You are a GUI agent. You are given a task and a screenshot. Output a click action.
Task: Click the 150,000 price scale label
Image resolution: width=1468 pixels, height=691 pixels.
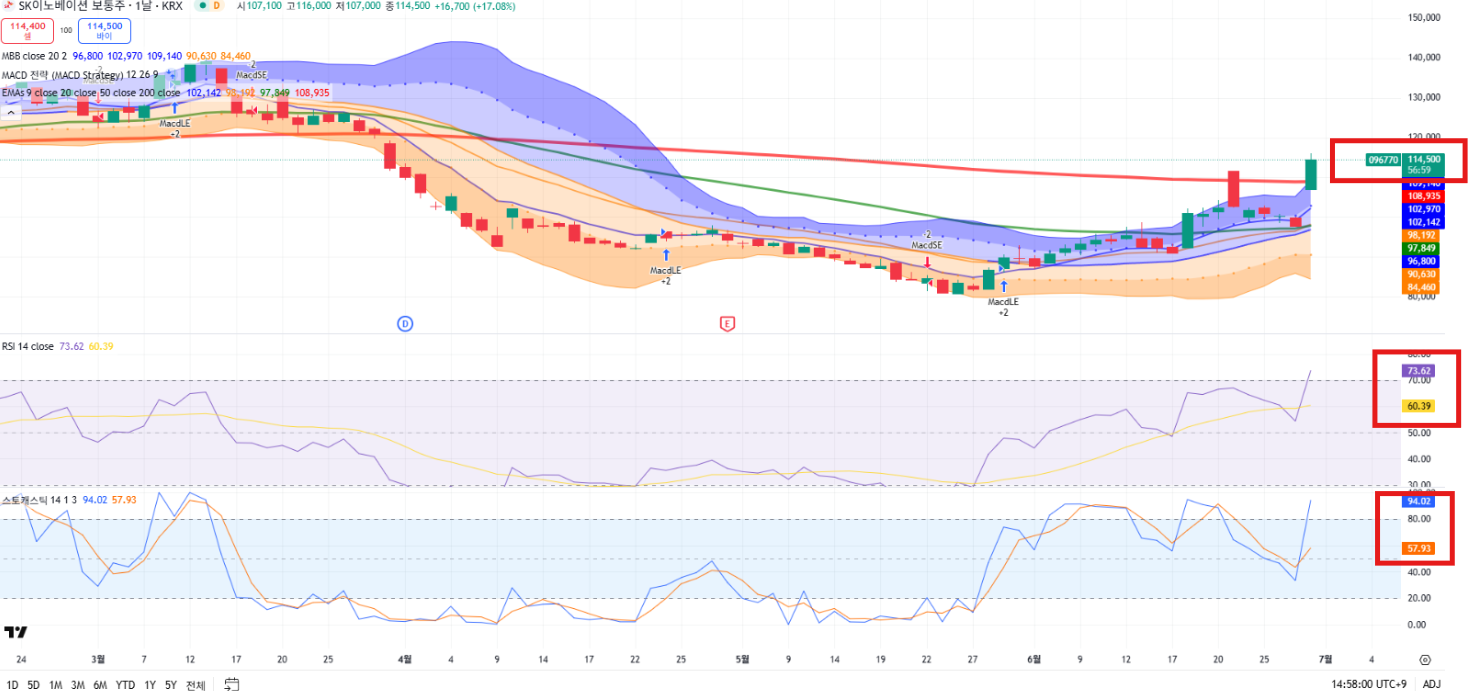(x=1423, y=17)
